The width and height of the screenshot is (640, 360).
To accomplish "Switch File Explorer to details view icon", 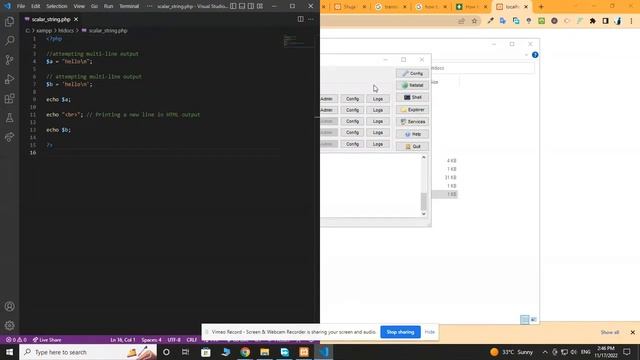I will (524, 320).
